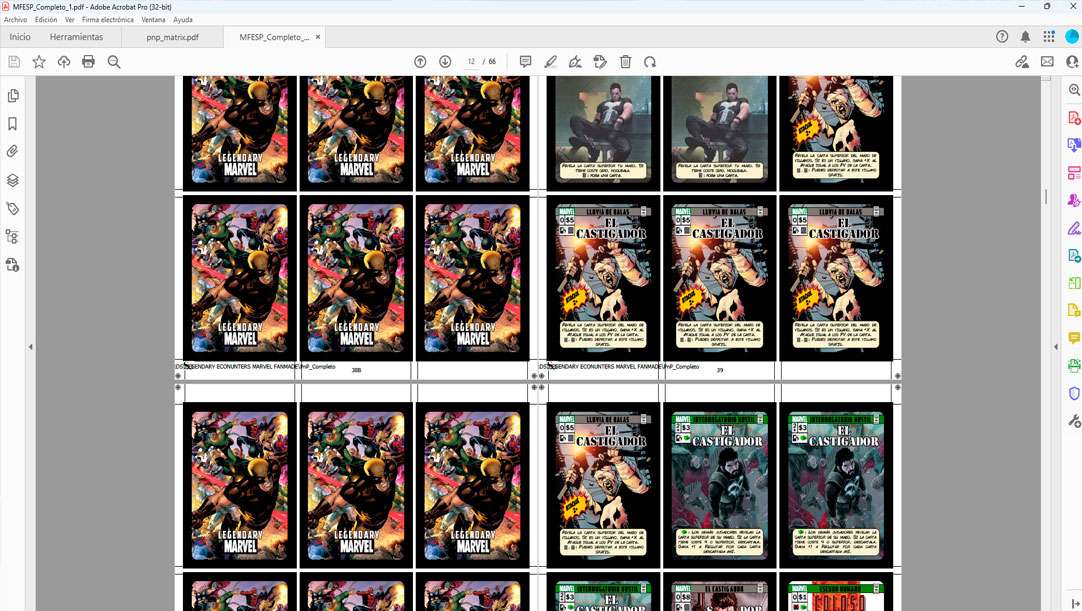Open the search and zoom tool in right pane
Viewport: 1082px width, 611px height.
tap(1074, 90)
